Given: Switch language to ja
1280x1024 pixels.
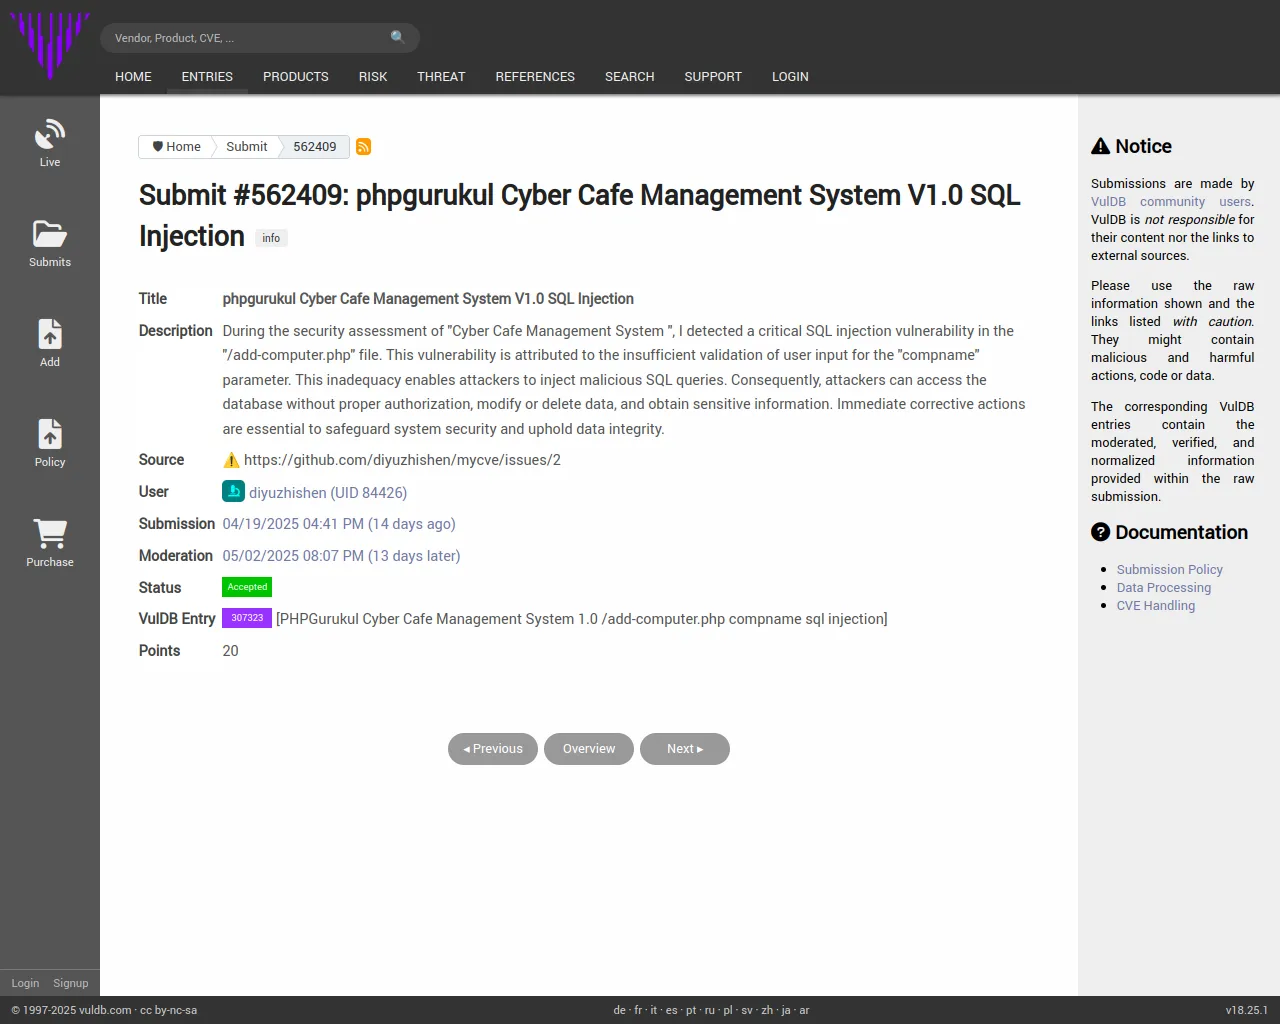Looking at the screenshot, I should (x=786, y=1010).
